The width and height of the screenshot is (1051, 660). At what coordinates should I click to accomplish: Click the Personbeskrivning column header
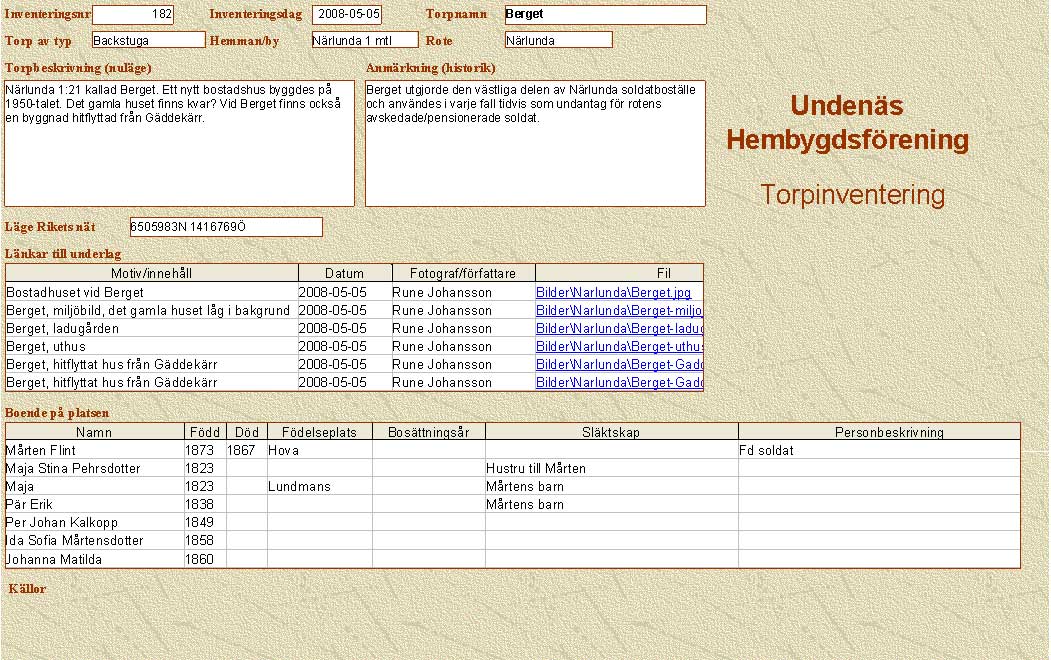coord(879,432)
